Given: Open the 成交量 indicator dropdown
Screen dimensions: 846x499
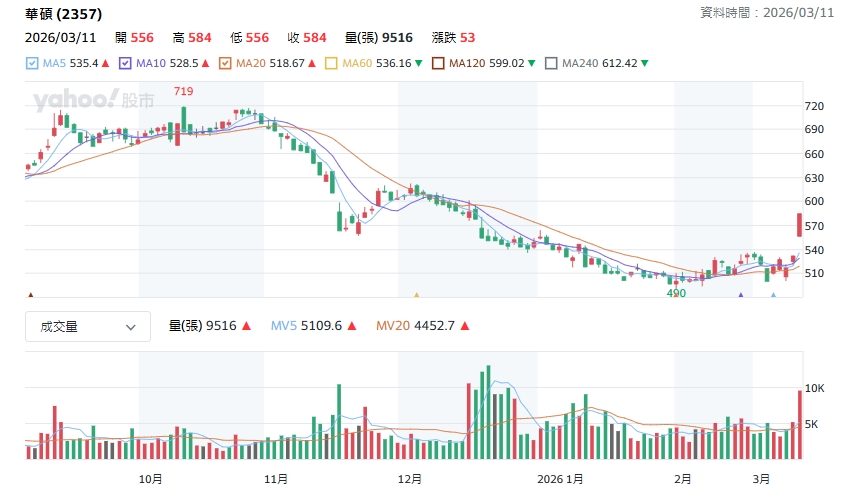Looking at the screenshot, I should point(88,326).
